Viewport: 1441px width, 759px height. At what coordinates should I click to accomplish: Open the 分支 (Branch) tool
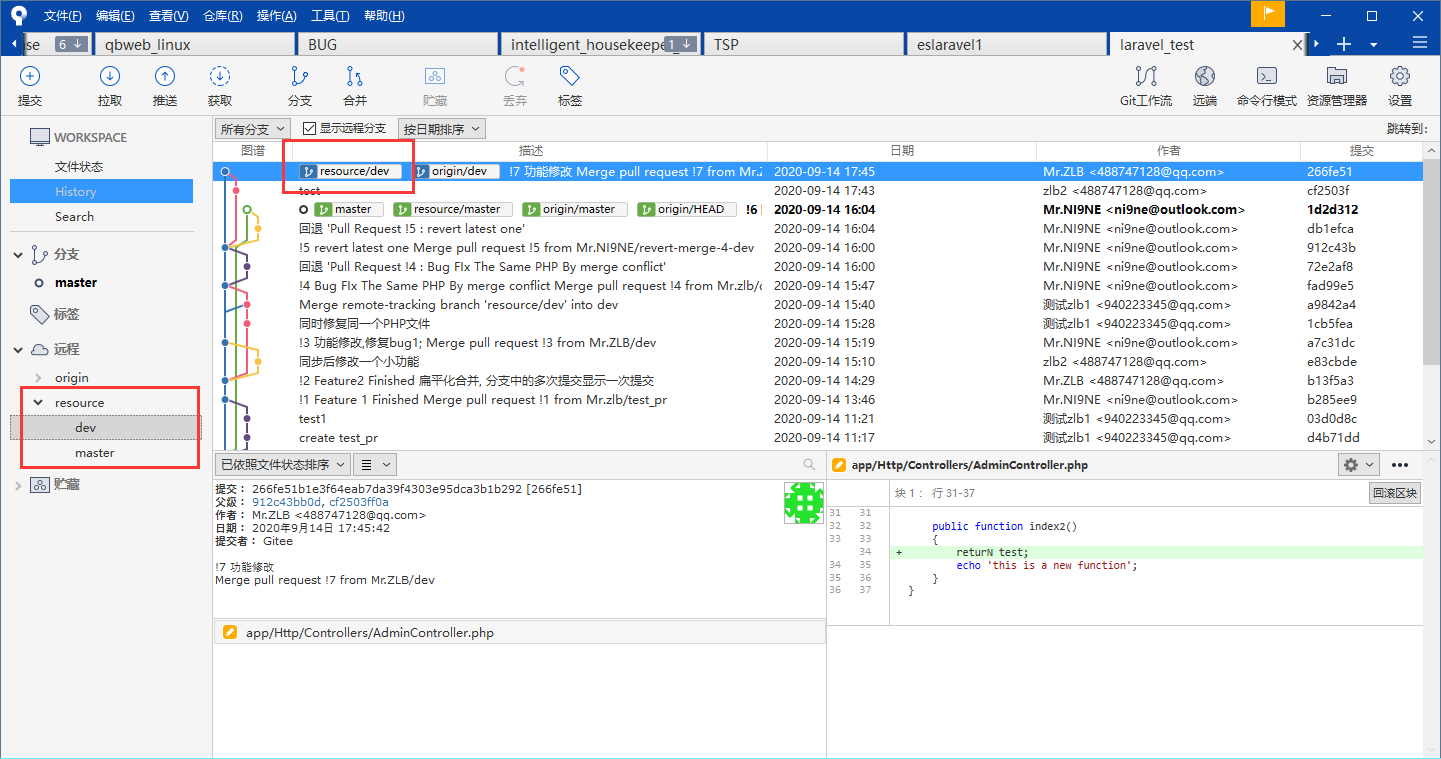pos(299,77)
